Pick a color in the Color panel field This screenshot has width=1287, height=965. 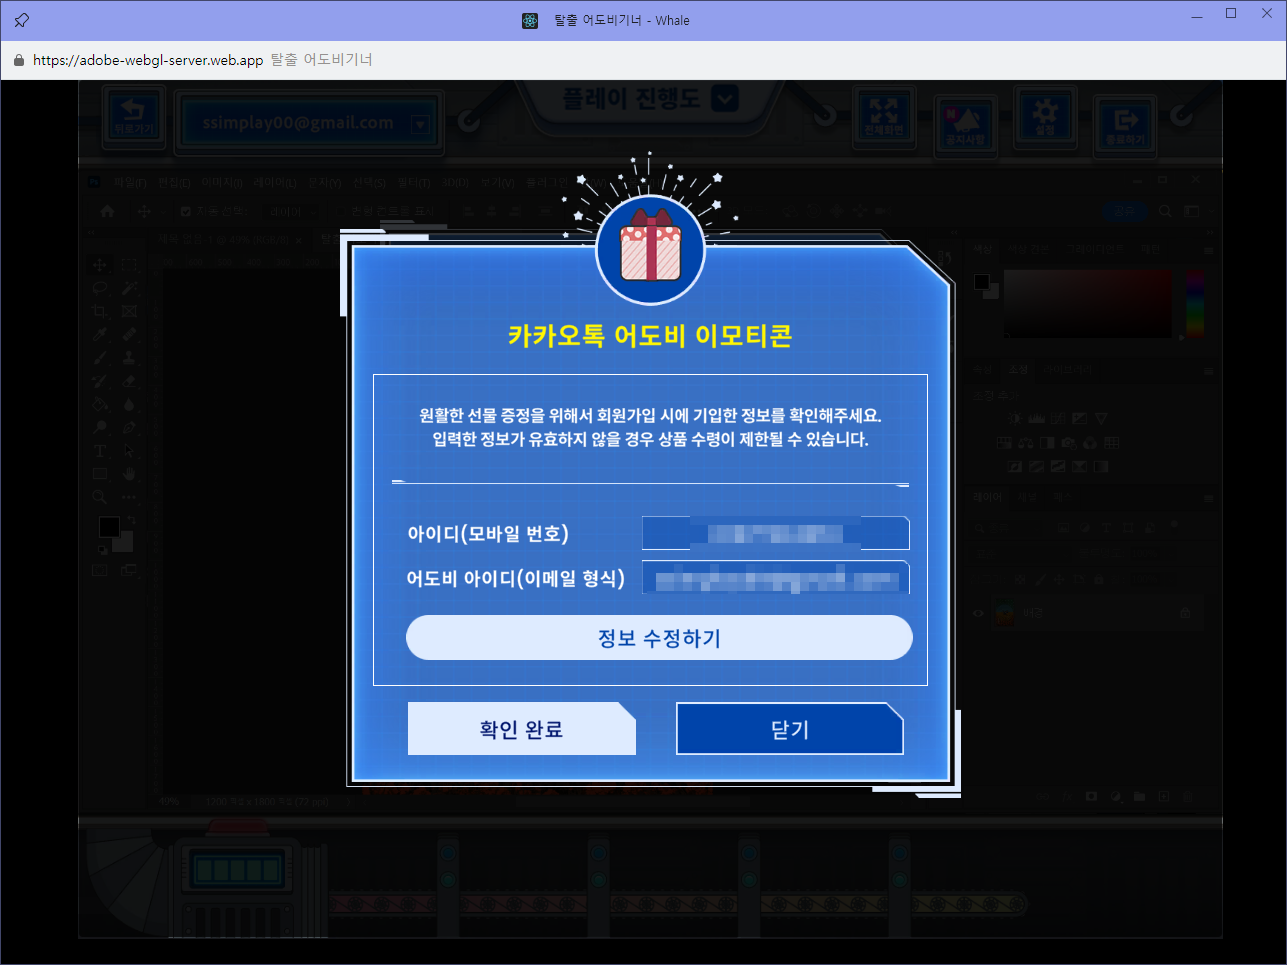click(x=1088, y=303)
